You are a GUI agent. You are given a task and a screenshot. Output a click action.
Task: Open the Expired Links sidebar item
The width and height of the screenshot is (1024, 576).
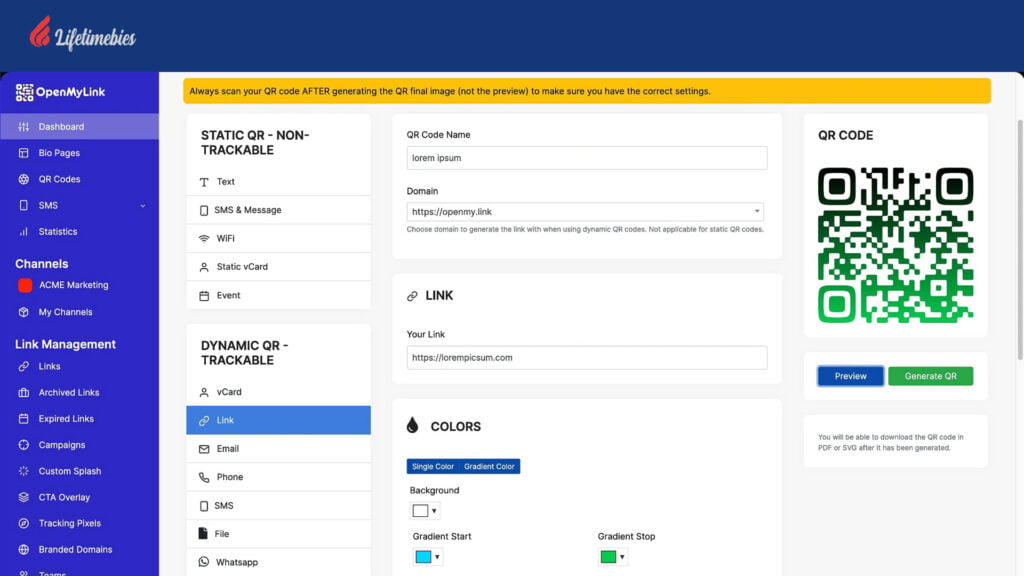79,419
